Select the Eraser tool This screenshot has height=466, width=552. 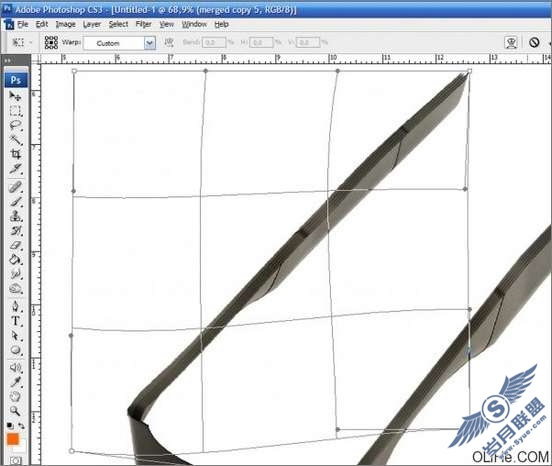click(x=15, y=245)
